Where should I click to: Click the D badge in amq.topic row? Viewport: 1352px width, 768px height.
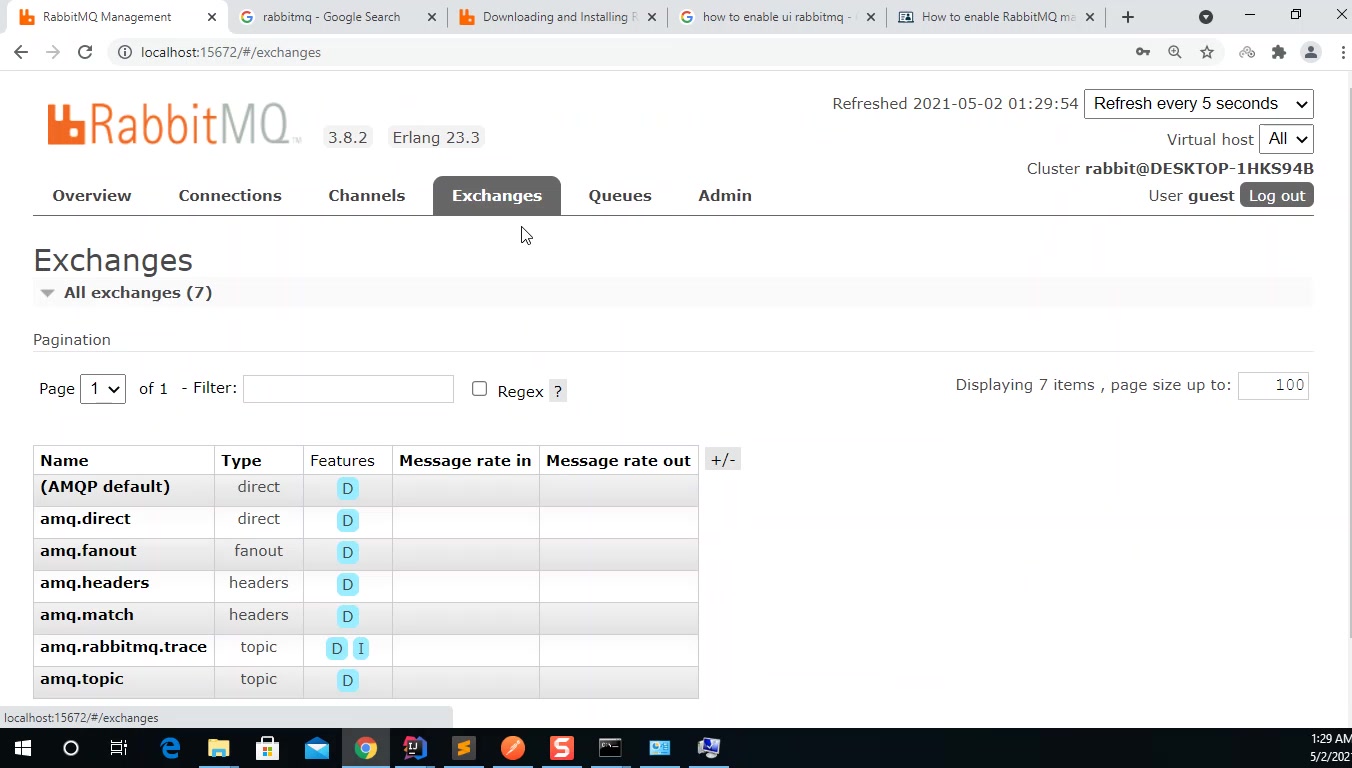[x=347, y=680]
